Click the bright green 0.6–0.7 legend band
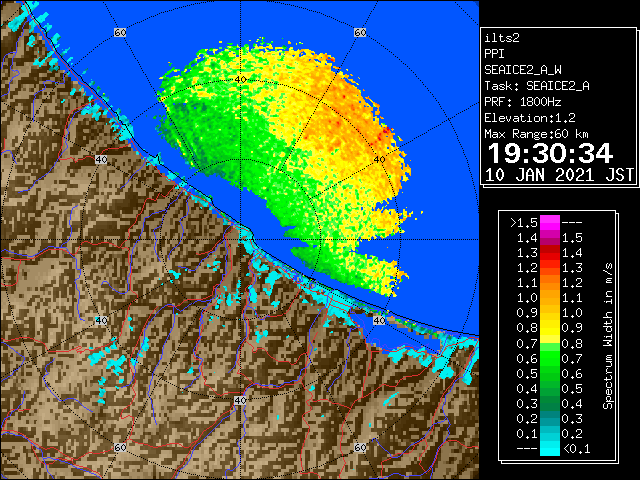Image resolution: width=640 pixels, height=480 pixels. click(550, 358)
